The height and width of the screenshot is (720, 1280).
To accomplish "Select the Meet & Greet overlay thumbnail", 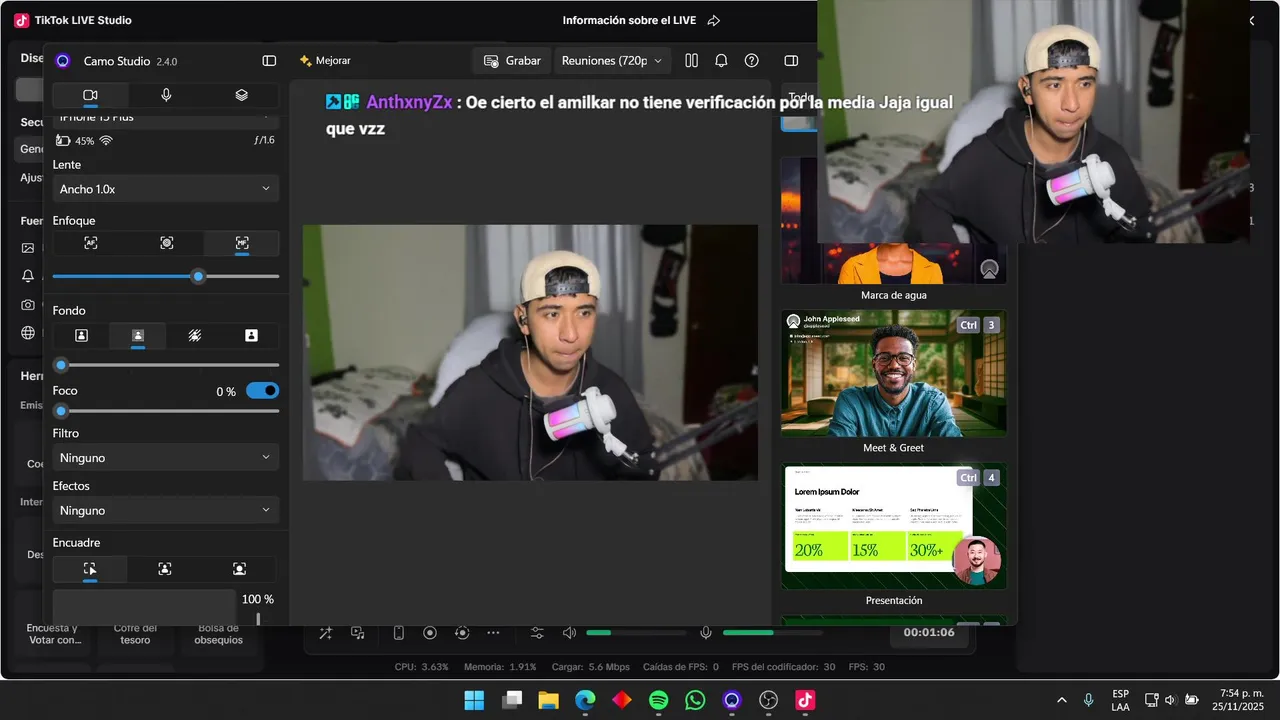I will pos(893,373).
